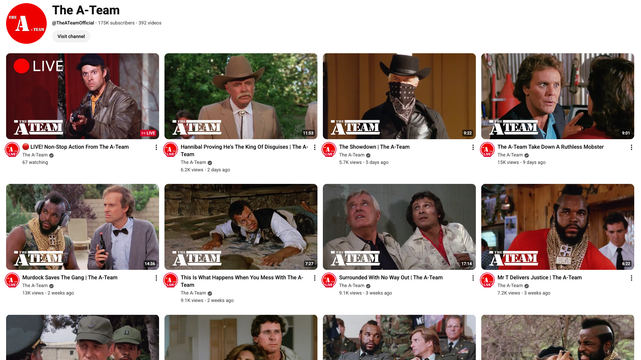The height and width of the screenshot is (360, 641).
Task: Open three-dot menu for Hannibal disguises video
Action: pos(314,147)
